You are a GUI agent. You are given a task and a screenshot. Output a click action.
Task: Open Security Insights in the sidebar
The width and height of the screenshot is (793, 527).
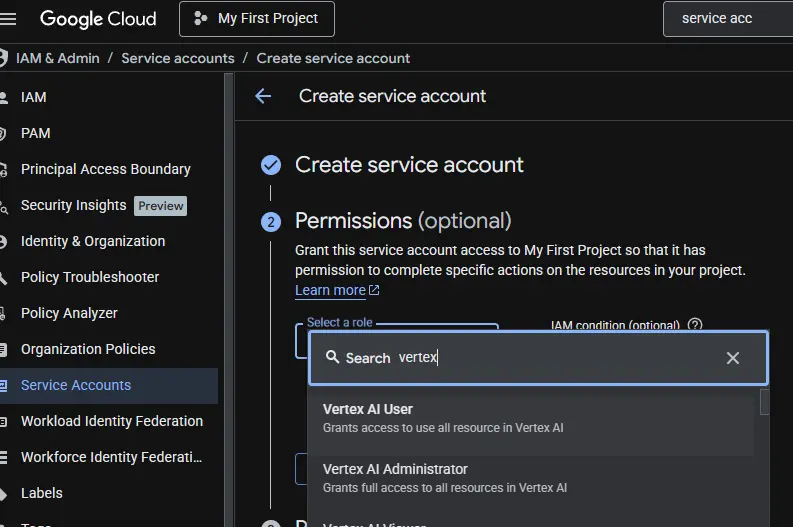pos(73,205)
